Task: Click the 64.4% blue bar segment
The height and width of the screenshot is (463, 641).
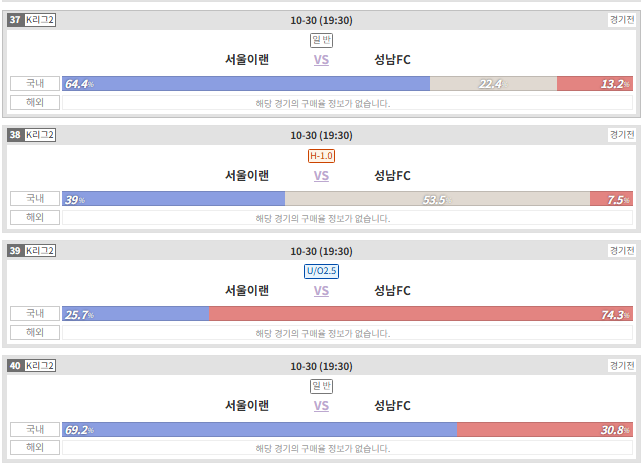Action: (x=246, y=83)
